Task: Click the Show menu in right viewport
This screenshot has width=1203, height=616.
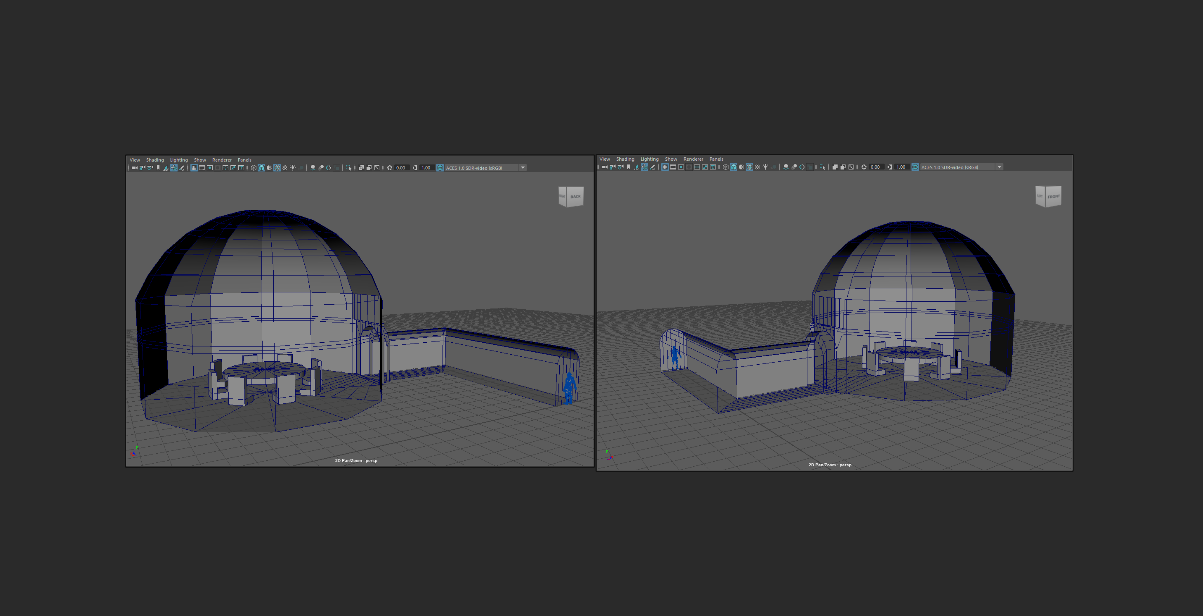Action: (671, 159)
